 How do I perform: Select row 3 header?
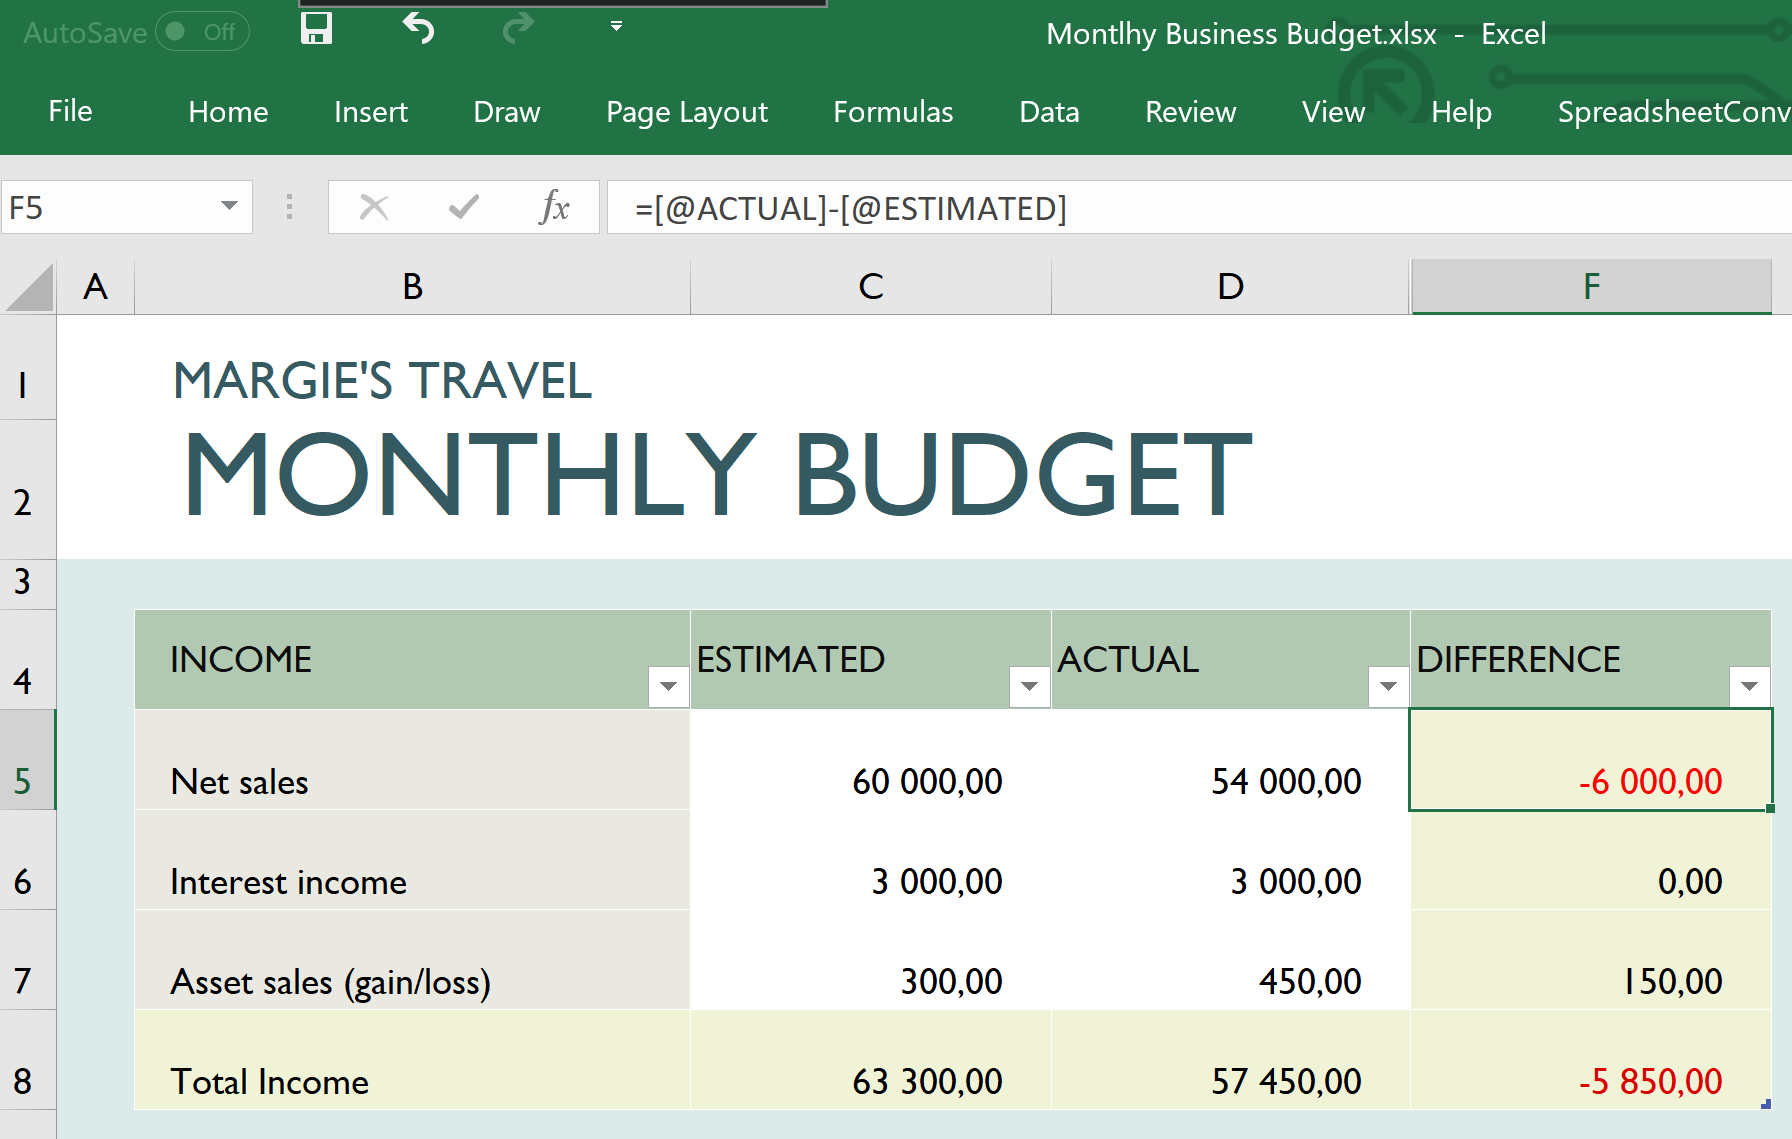(28, 584)
